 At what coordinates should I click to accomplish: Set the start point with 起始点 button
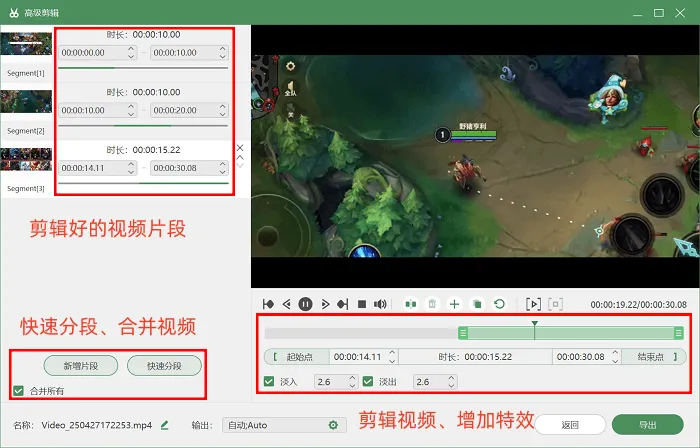297,357
